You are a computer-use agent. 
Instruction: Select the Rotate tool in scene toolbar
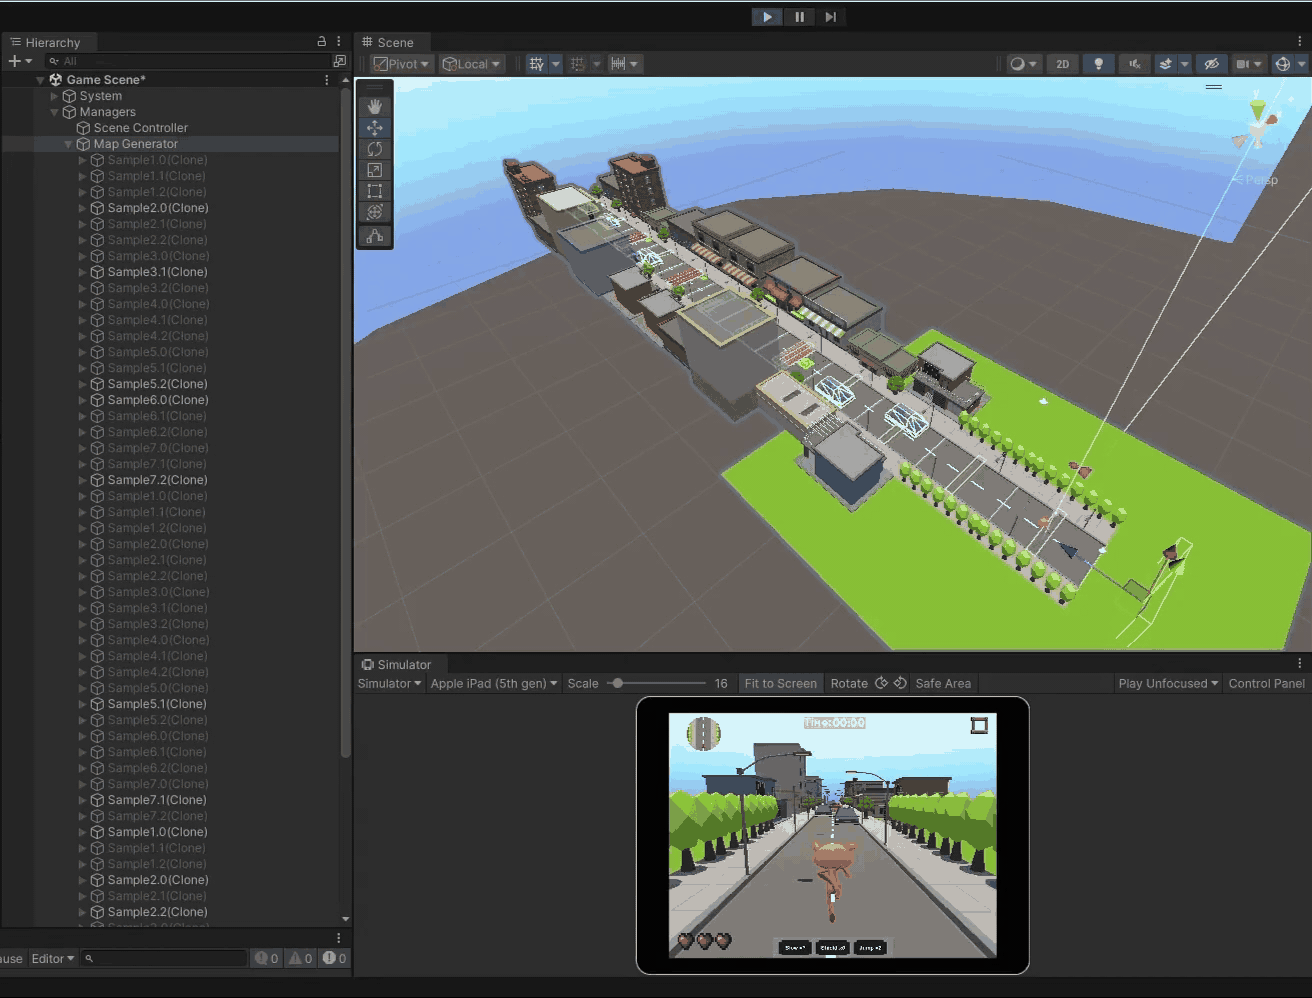[375, 149]
